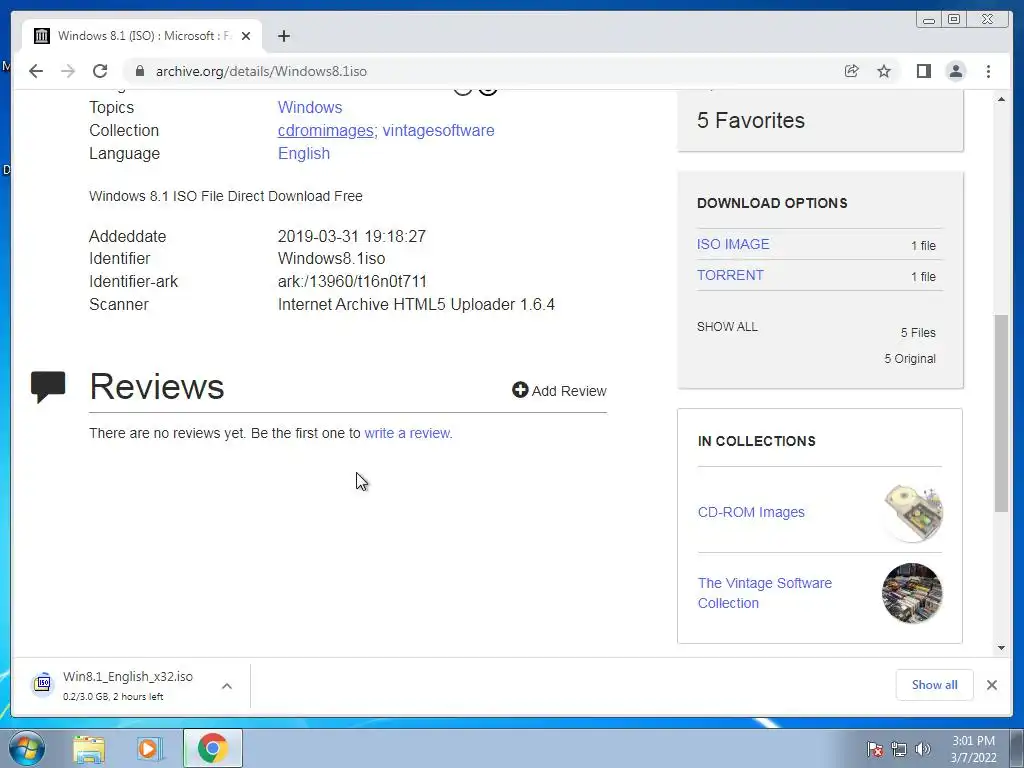This screenshot has height=768, width=1024.
Task: Click the Chrome taskbar icon
Action: click(x=213, y=748)
